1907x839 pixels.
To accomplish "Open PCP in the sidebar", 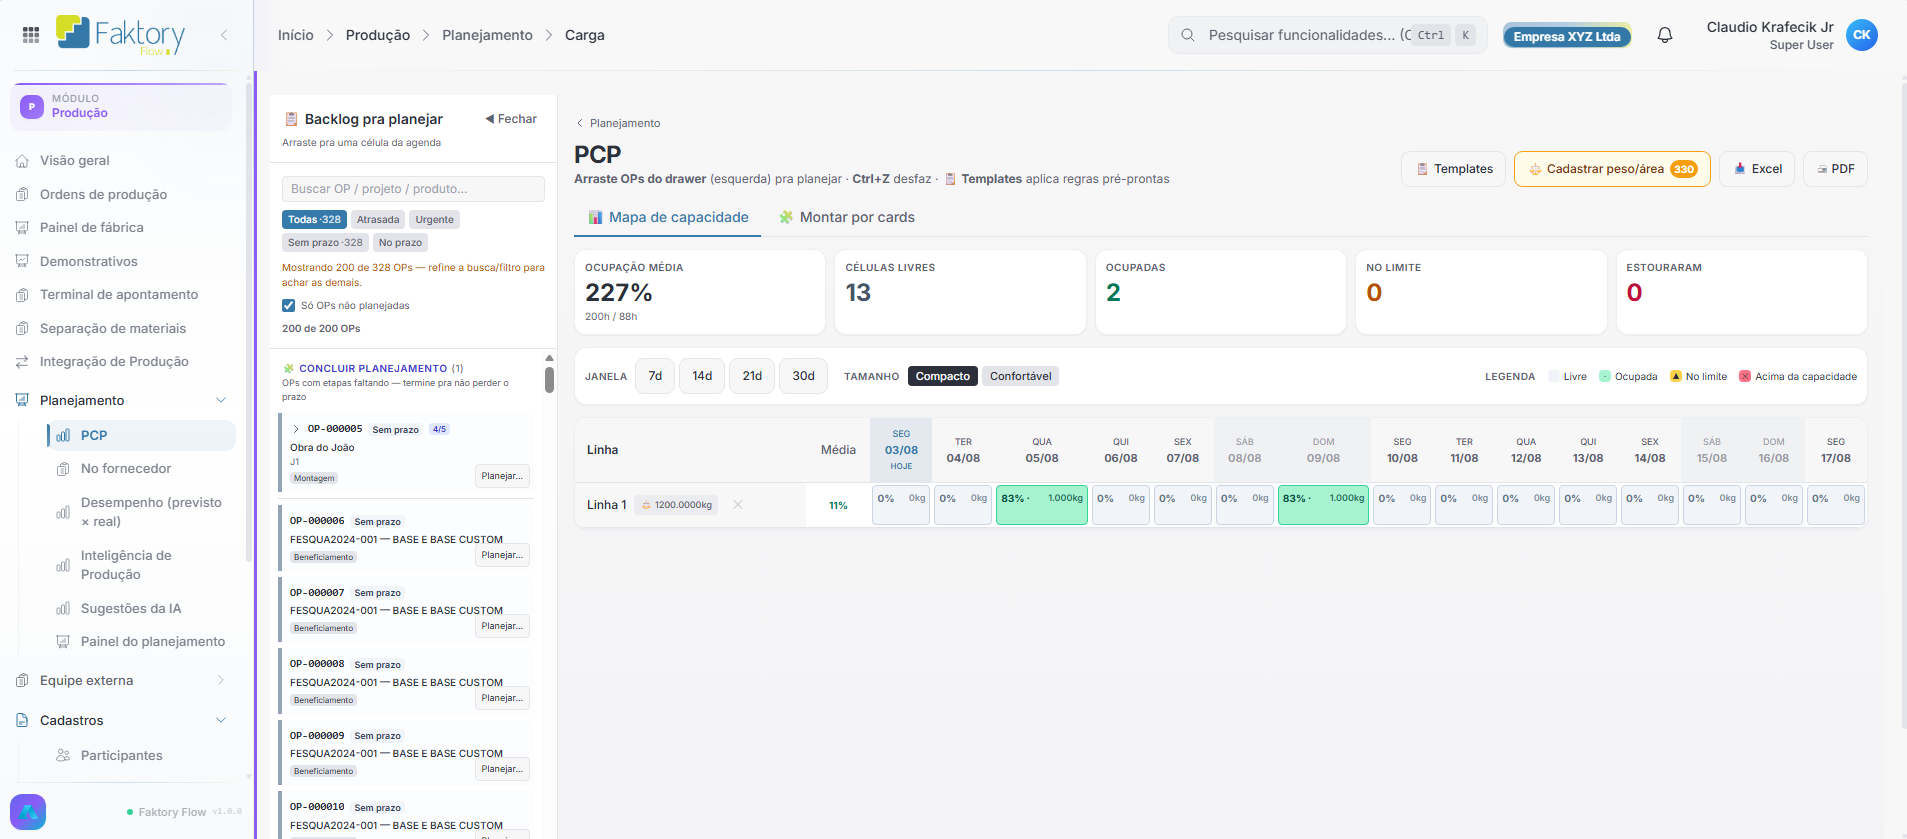I will tap(141, 436).
